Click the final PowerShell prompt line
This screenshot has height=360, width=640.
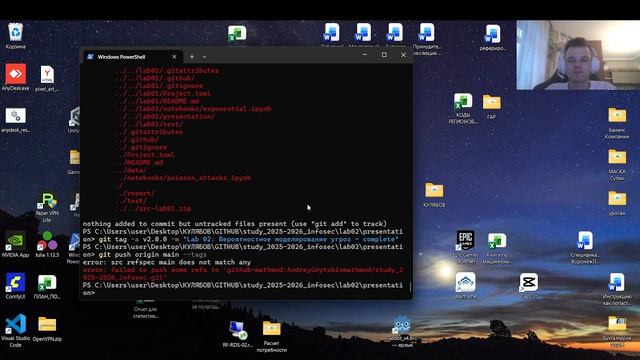[x=242, y=289]
